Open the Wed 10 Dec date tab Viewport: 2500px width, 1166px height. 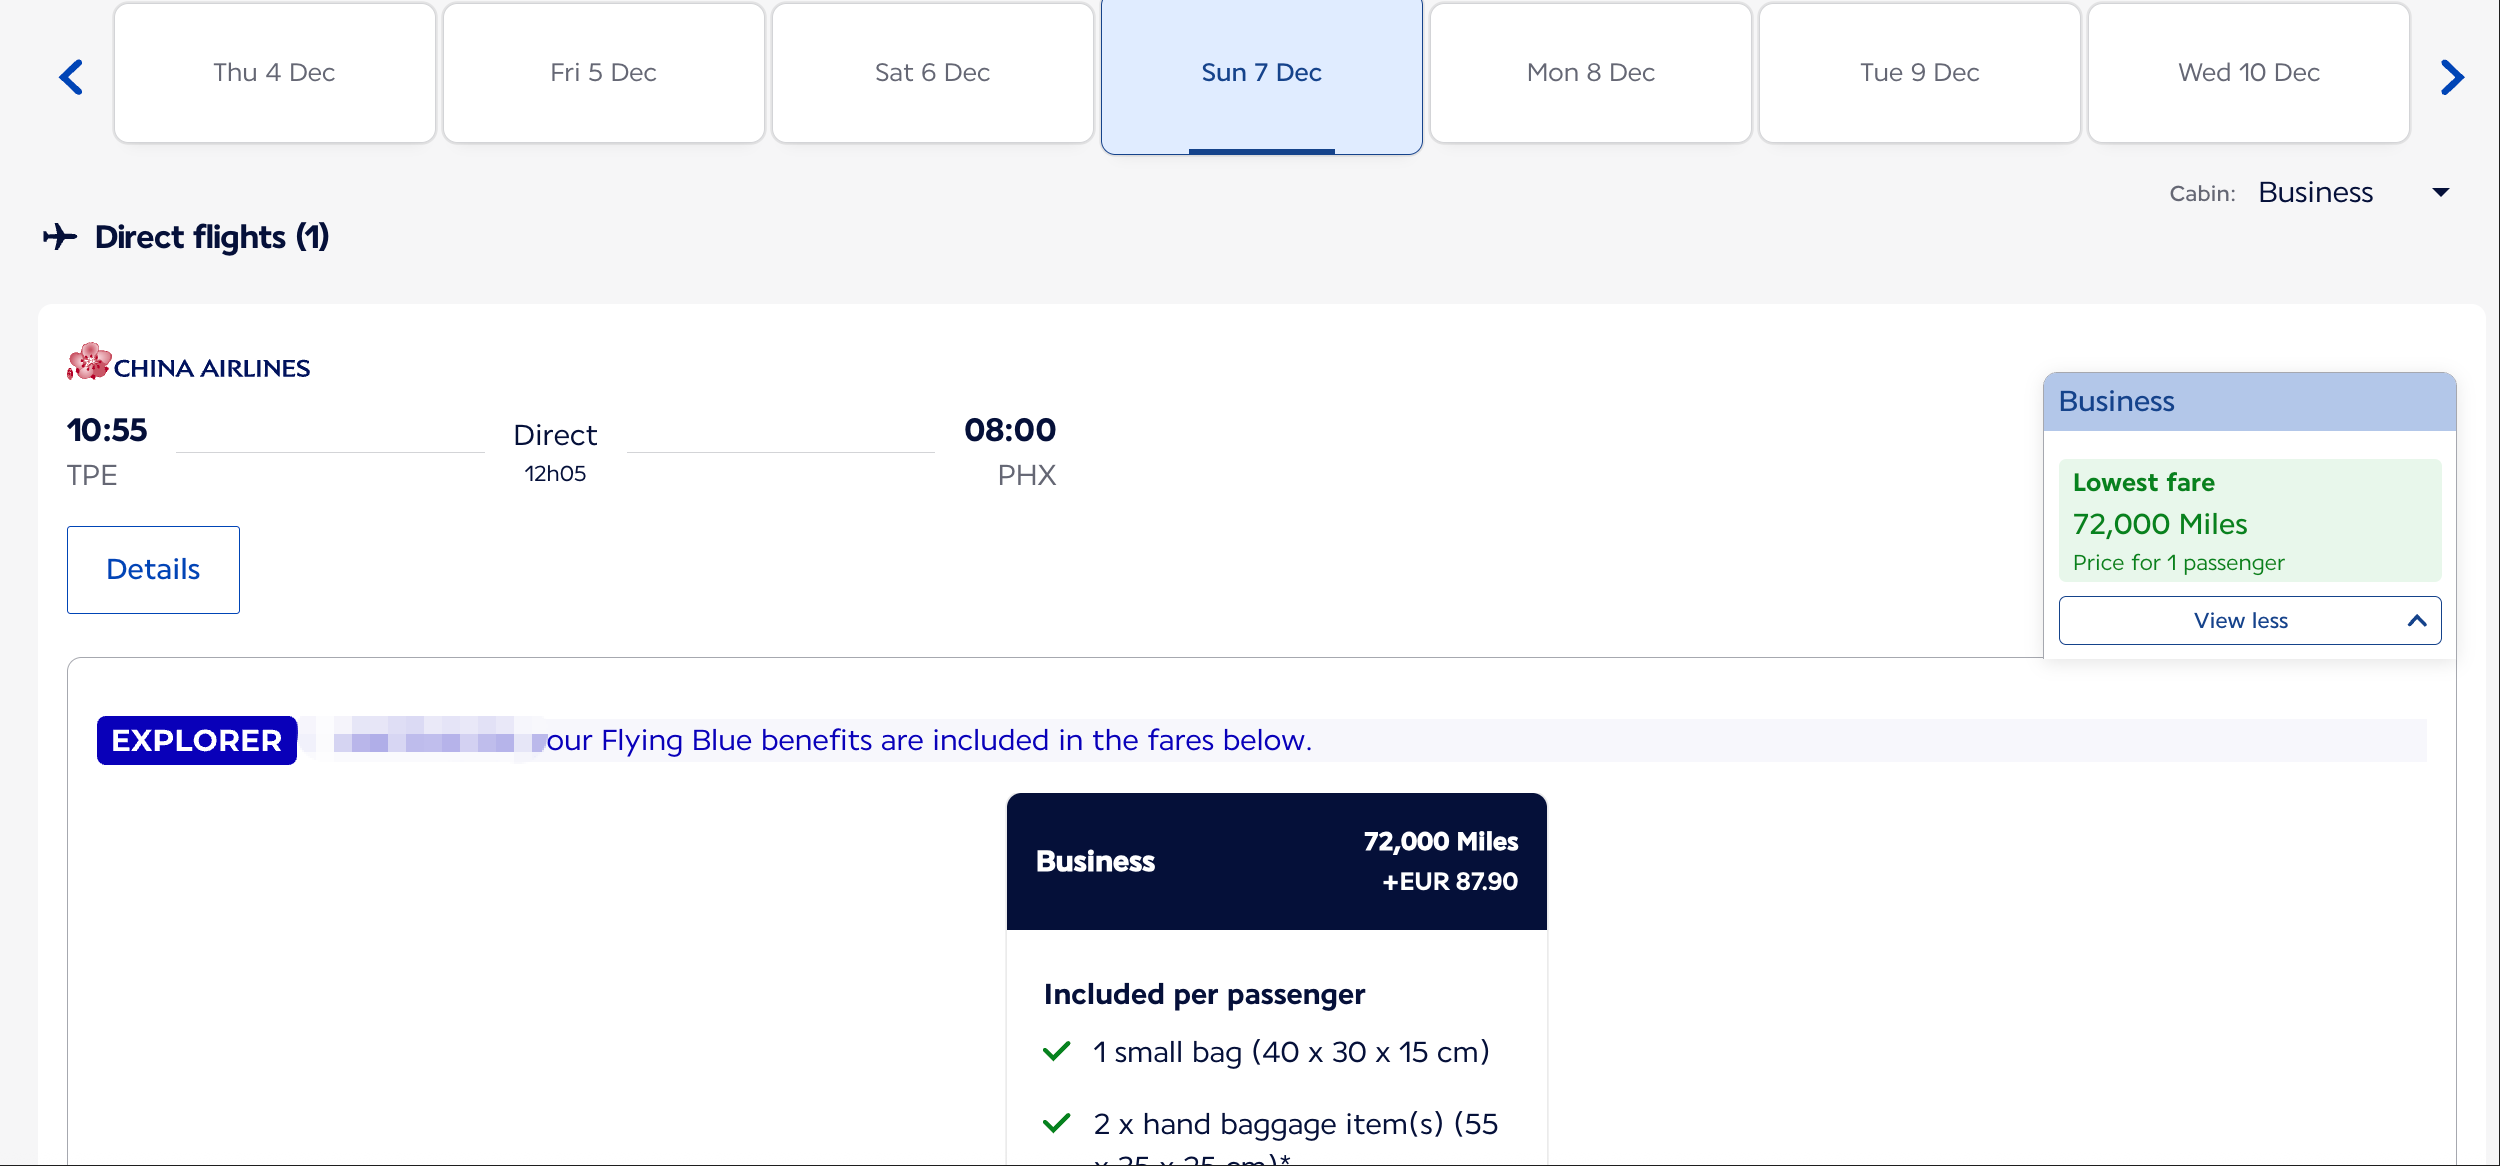(2248, 73)
